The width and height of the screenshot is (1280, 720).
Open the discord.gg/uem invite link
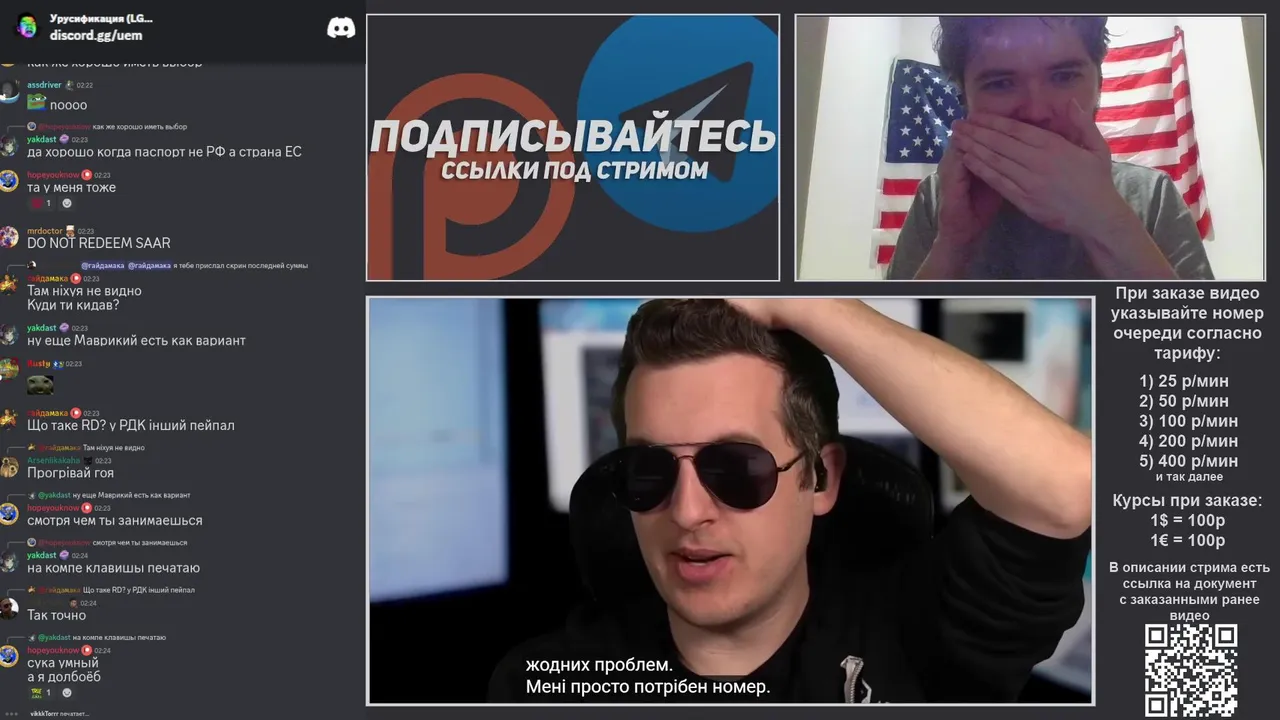[96, 35]
